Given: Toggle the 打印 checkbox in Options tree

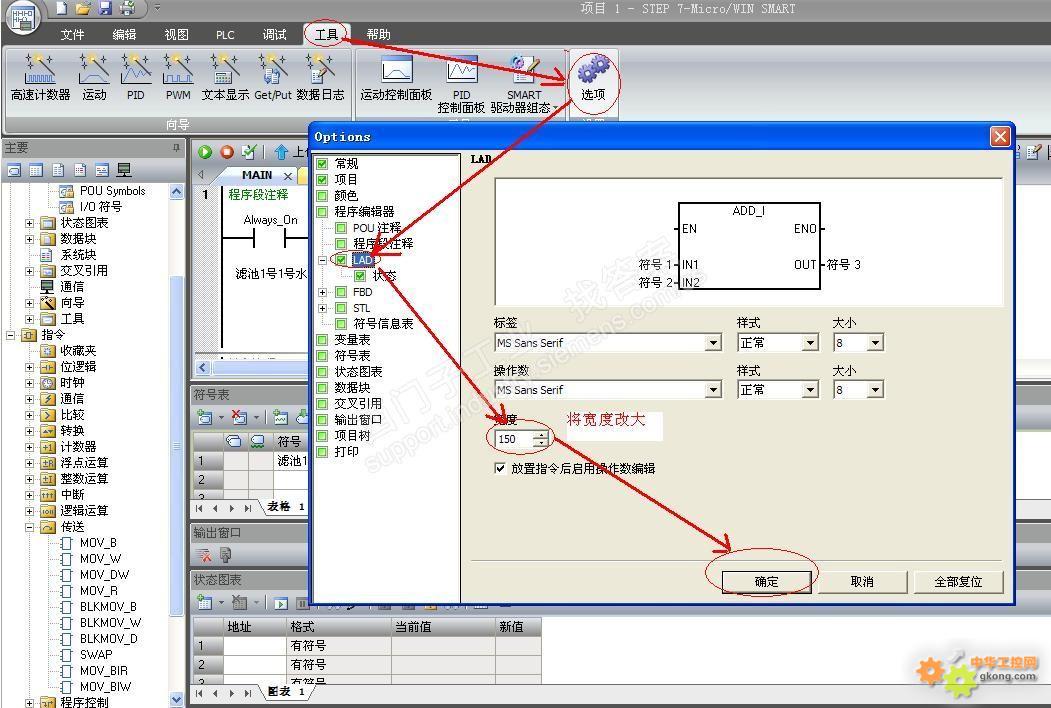Looking at the screenshot, I should click(x=322, y=452).
